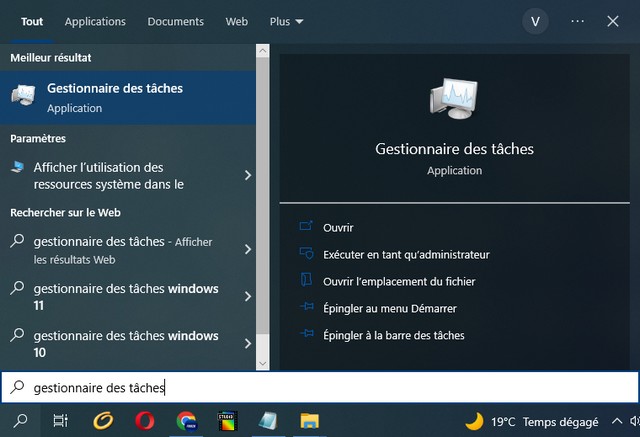Click the system resources settings icon

click(17, 167)
